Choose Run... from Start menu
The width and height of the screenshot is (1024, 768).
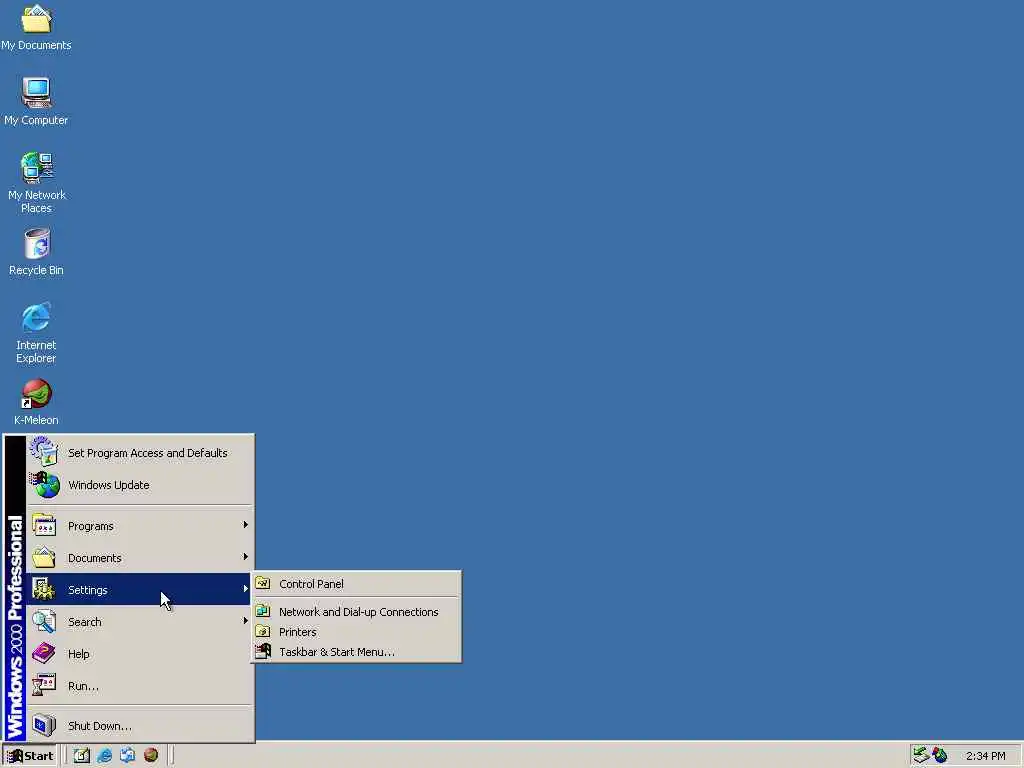[x=140, y=686]
